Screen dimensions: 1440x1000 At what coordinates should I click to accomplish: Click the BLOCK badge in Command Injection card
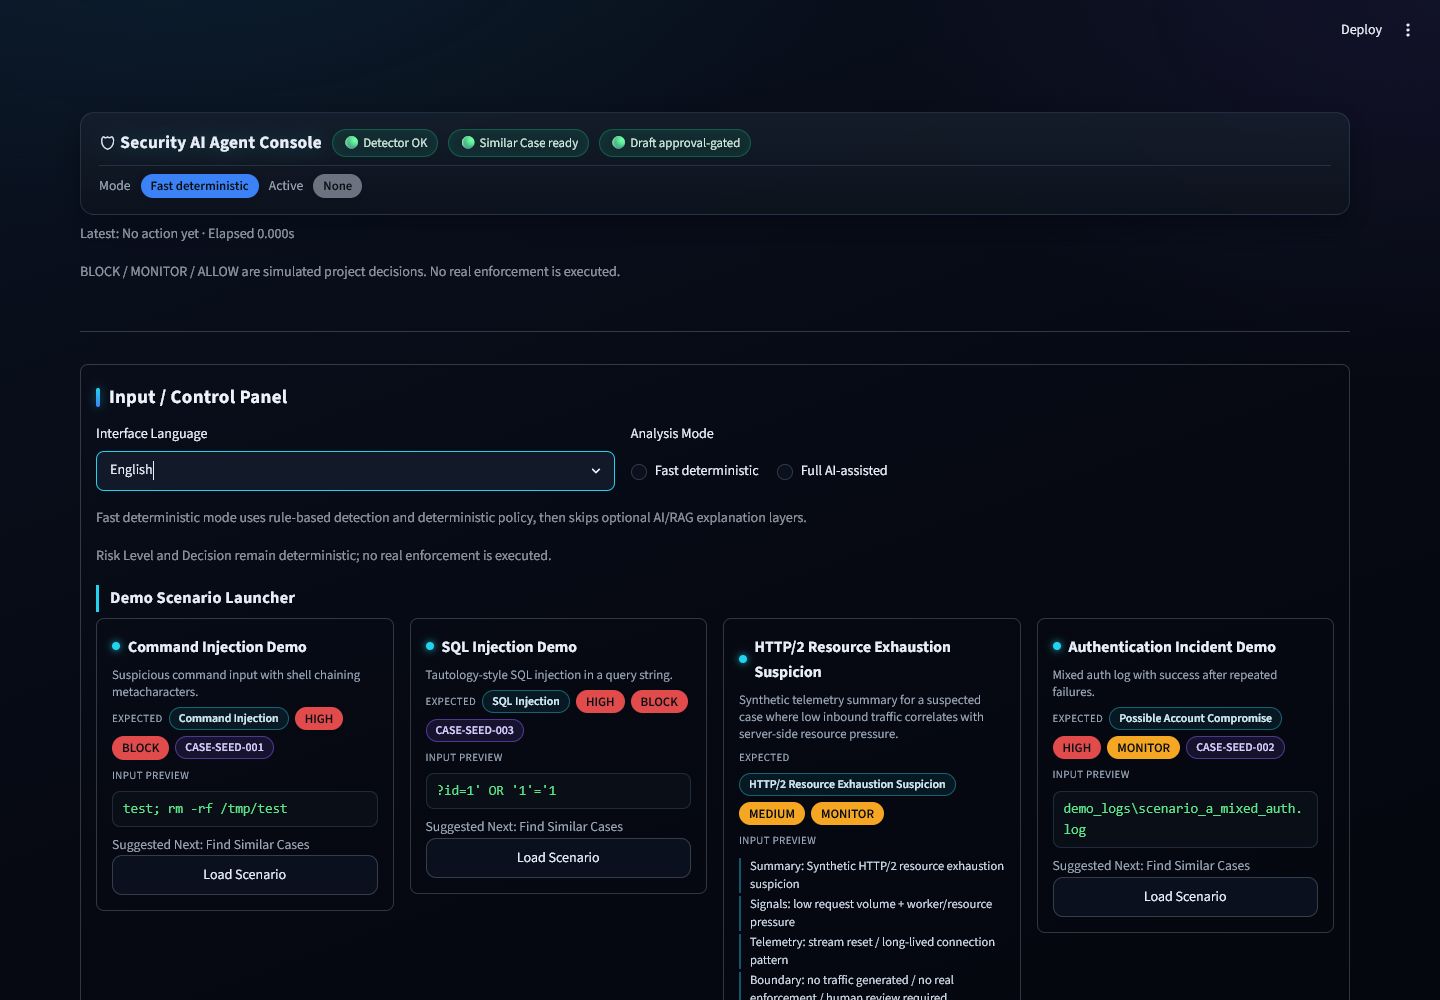140,748
